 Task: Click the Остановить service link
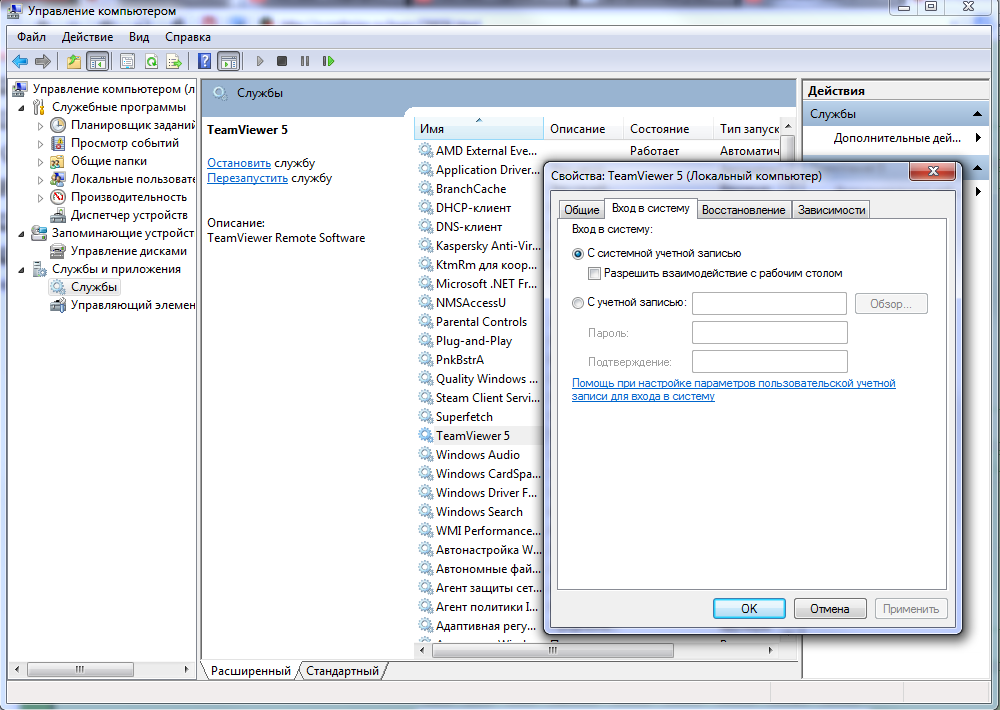(x=239, y=163)
